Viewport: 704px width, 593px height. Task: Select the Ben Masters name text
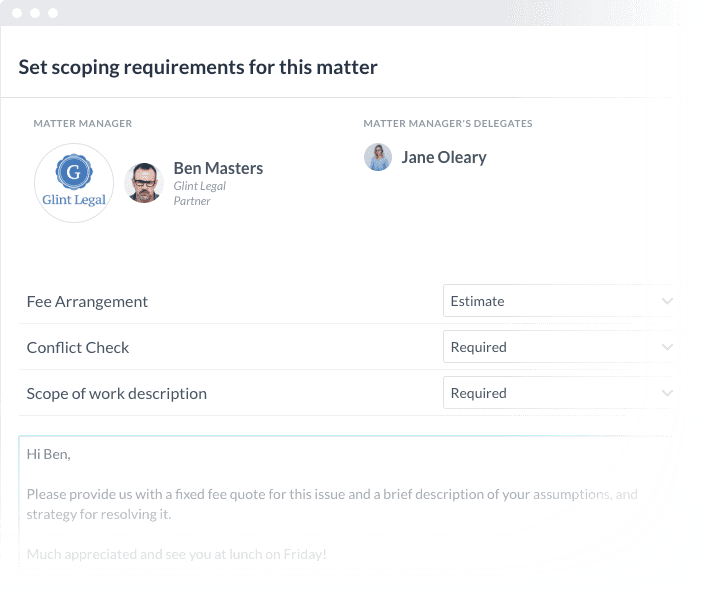tap(218, 168)
